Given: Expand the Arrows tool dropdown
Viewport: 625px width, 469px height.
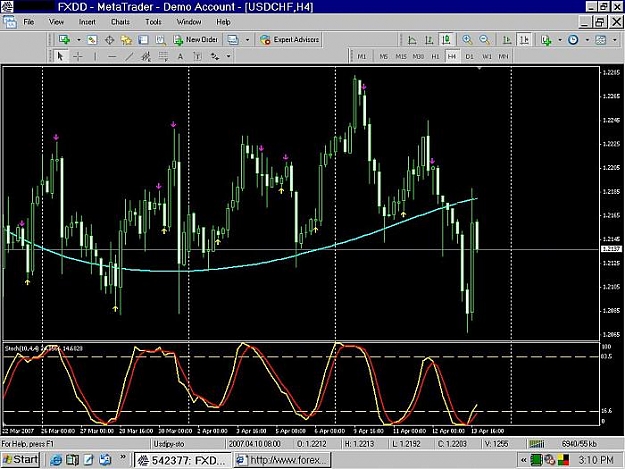Looking at the screenshot, I should [228, 57].
